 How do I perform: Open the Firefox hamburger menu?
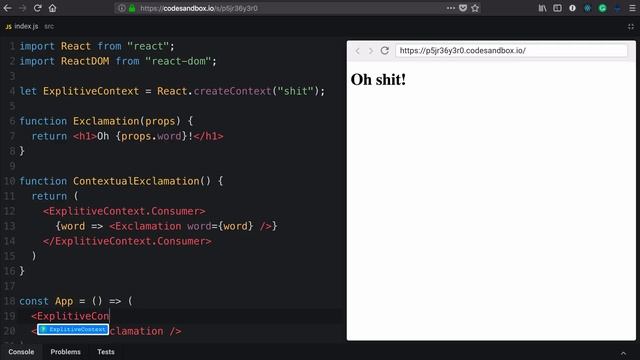tap(632, 8)
